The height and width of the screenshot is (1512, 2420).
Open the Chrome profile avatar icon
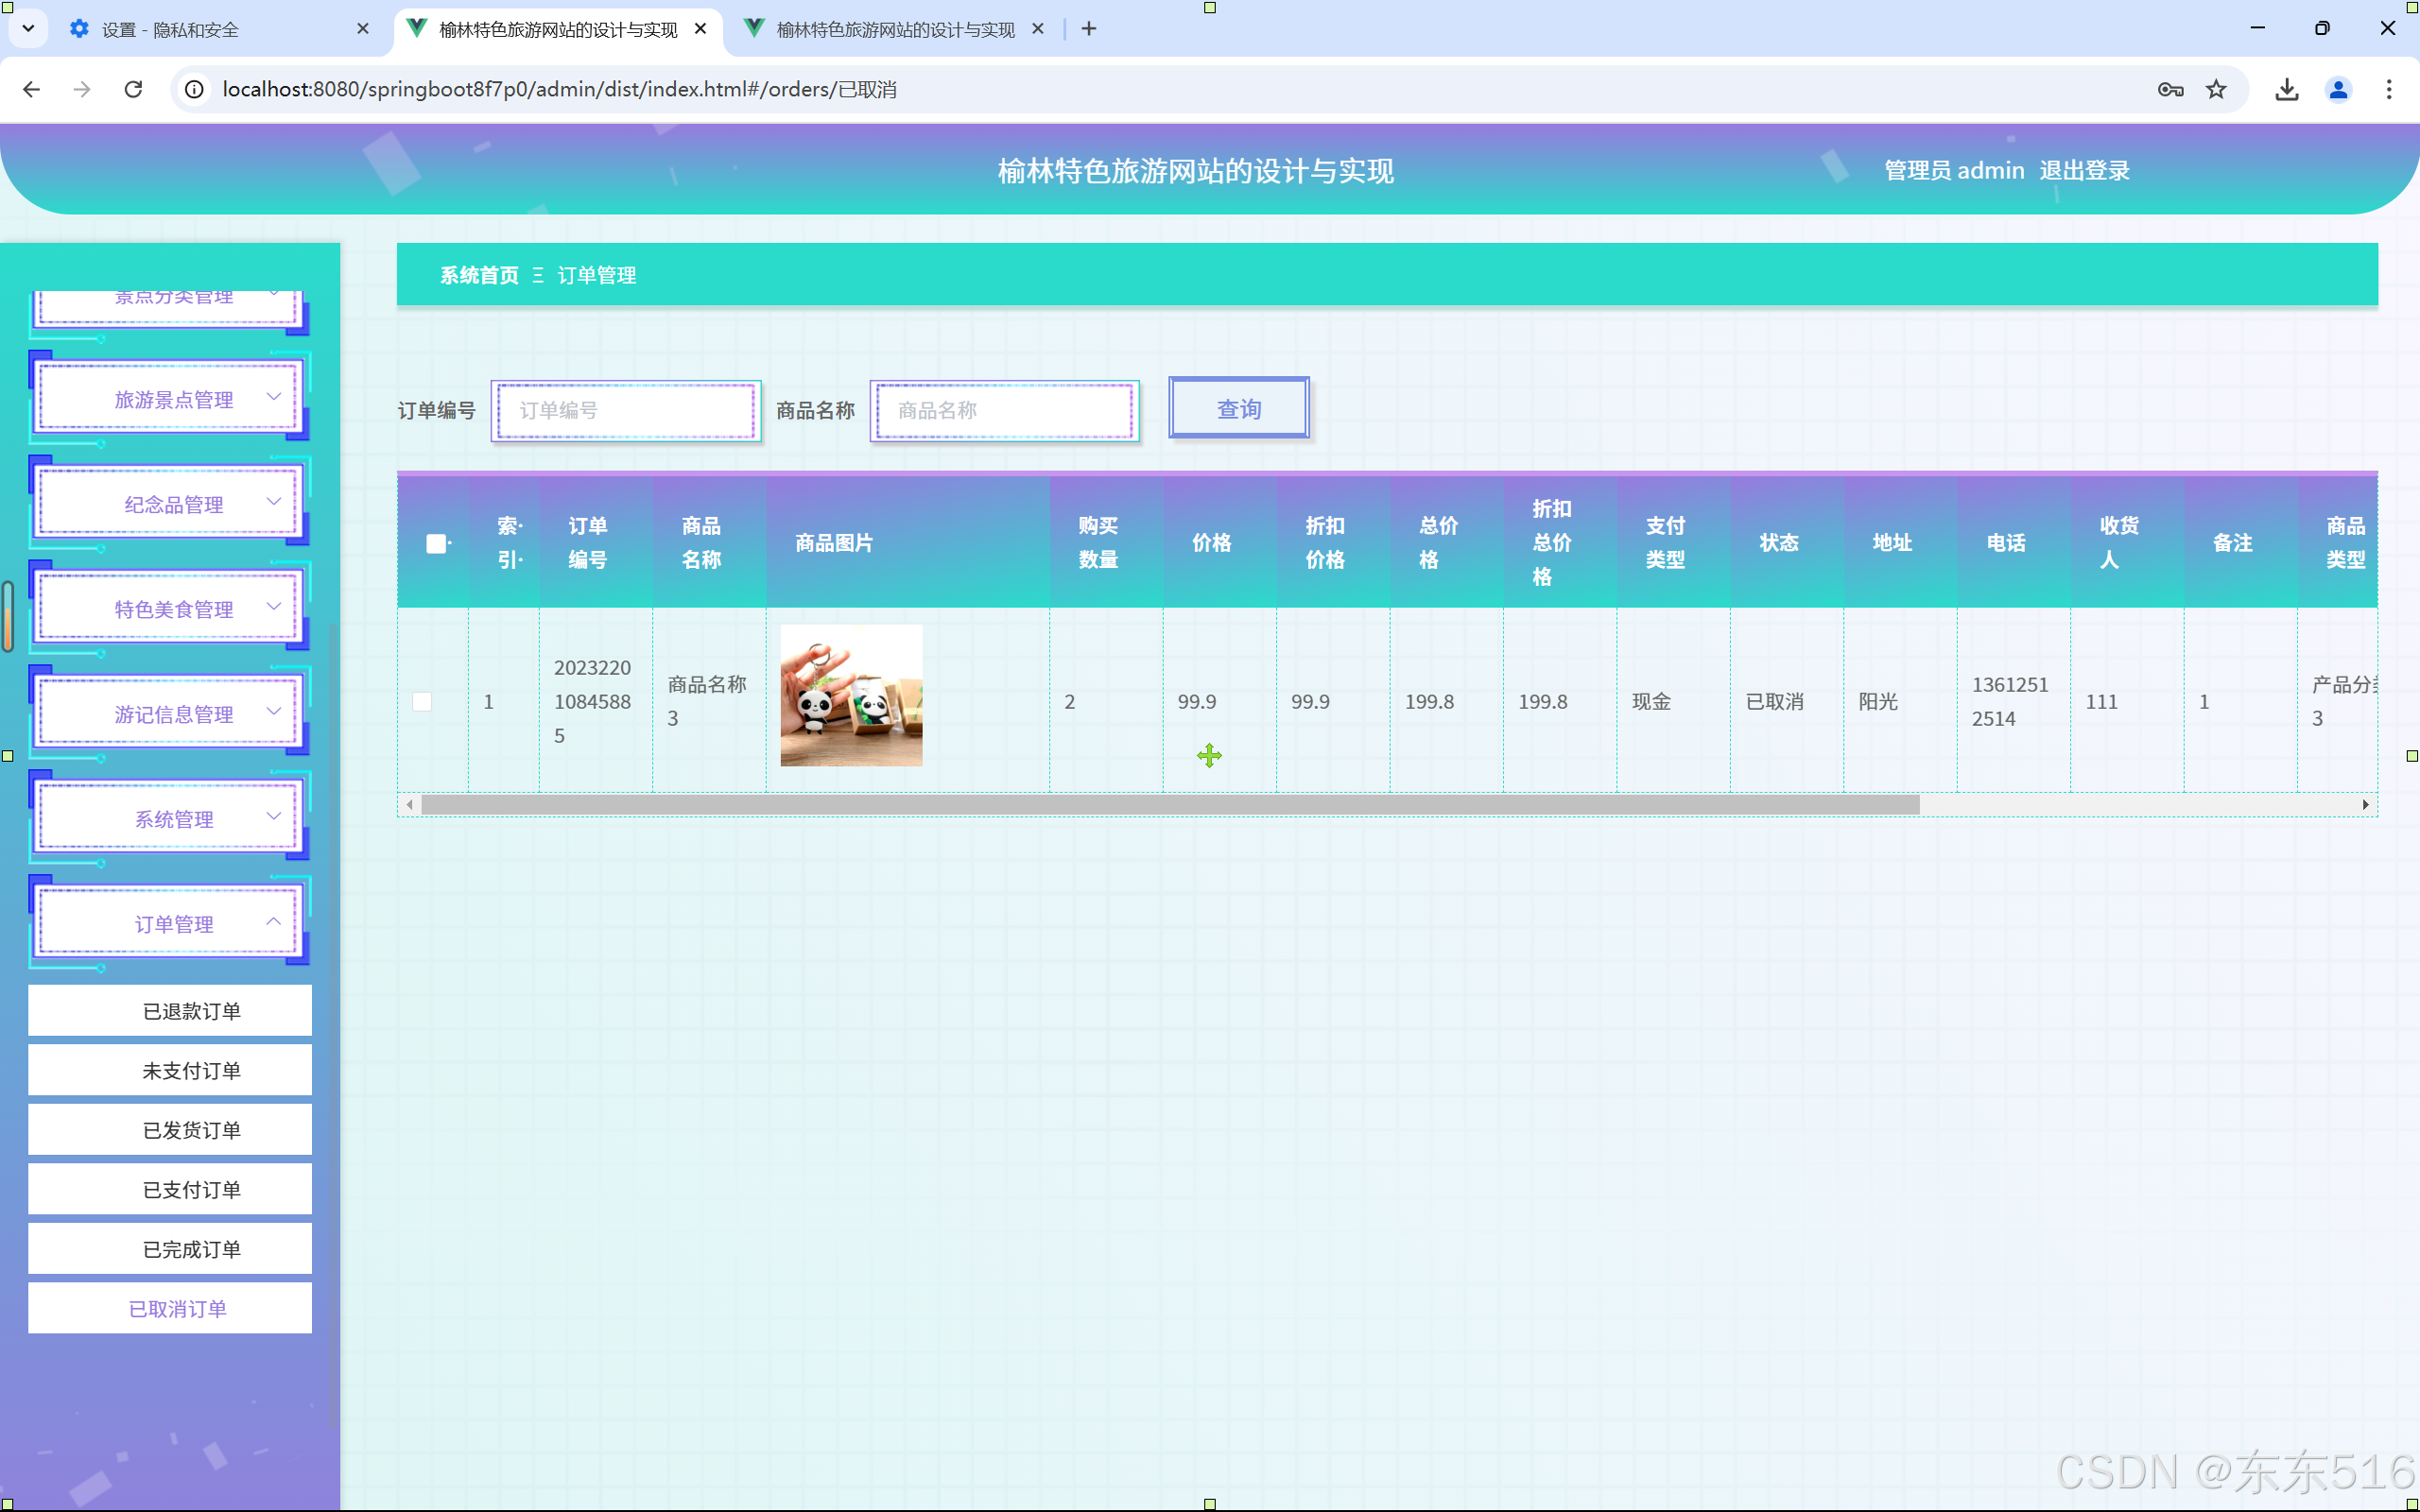tap(2337, 89)
